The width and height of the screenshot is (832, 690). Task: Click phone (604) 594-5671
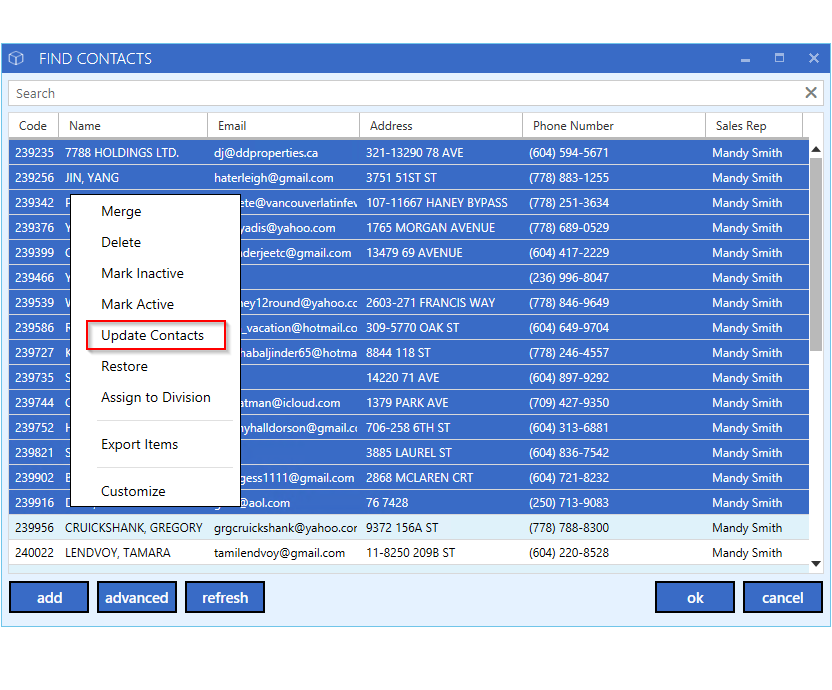pyautogui.click(x=568, y=153)
